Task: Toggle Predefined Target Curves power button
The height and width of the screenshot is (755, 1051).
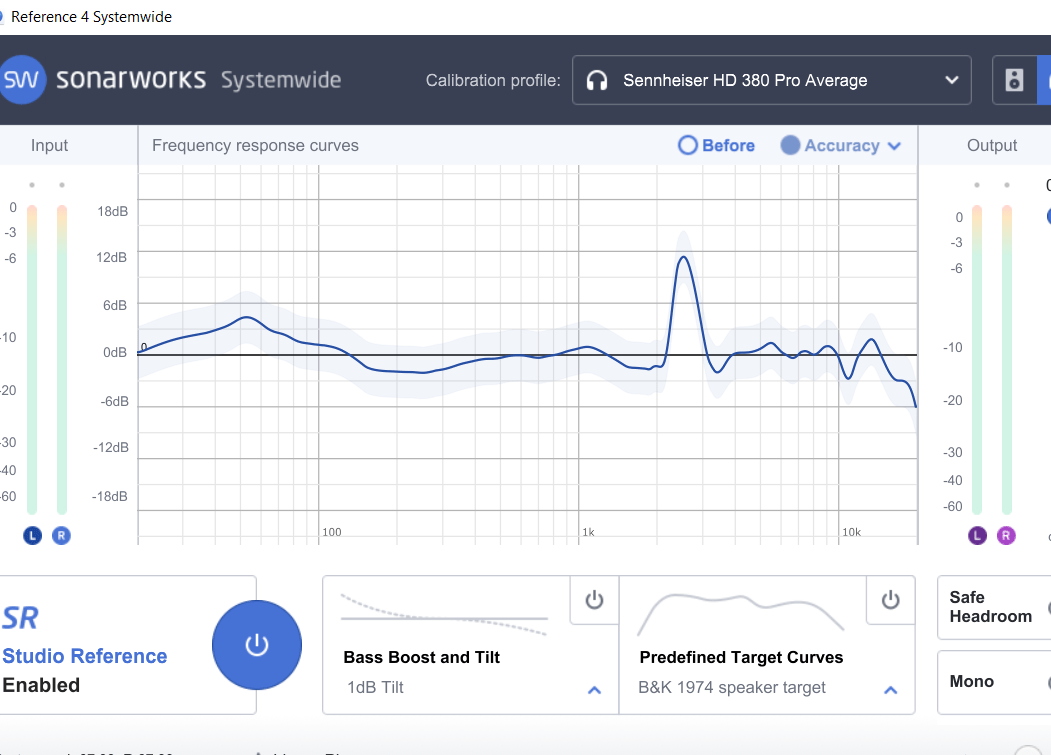Action: click(890, 599)
